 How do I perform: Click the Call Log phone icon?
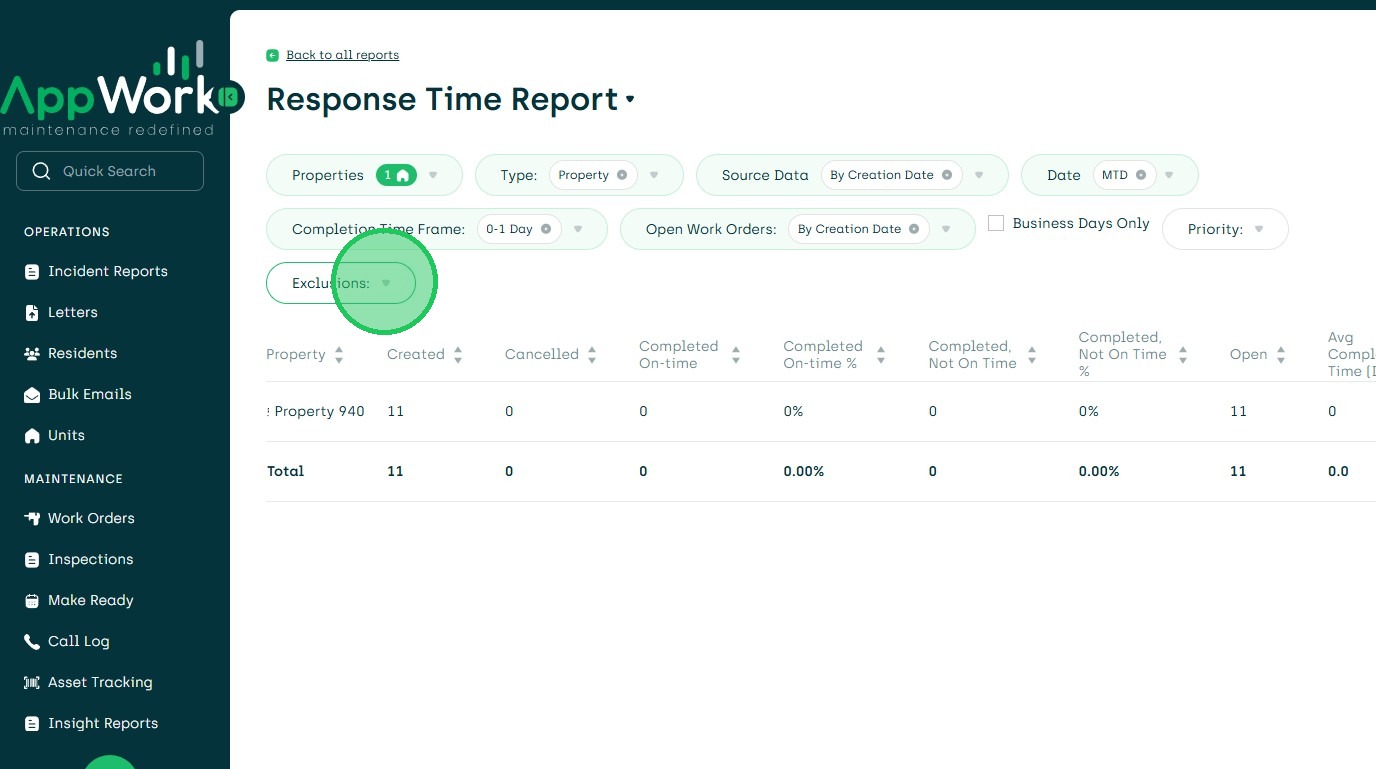tap(32, 642)
